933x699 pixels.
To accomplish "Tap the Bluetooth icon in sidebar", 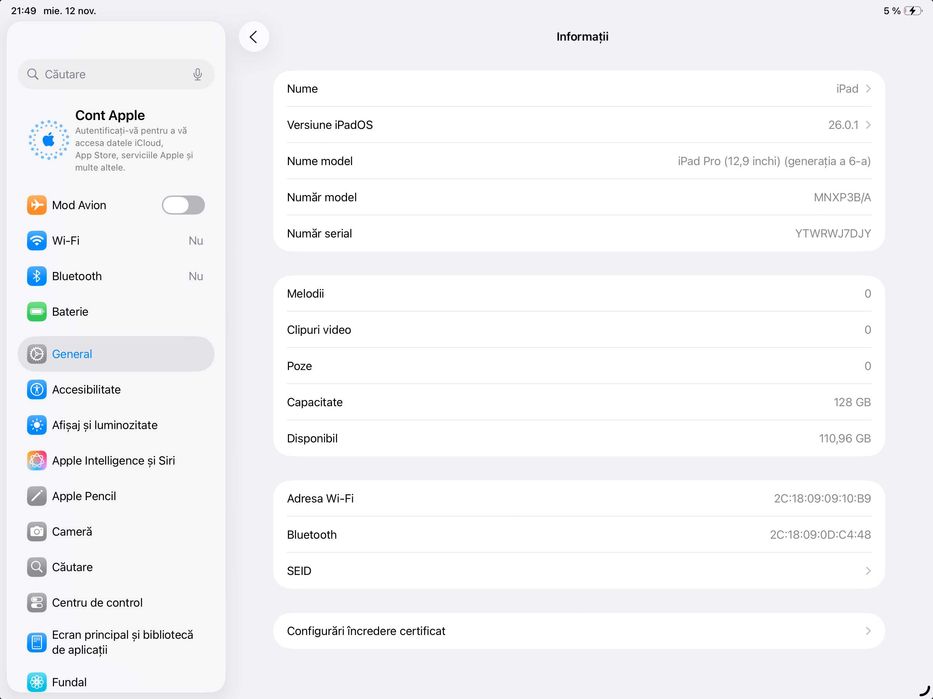I will pos(36,276).
